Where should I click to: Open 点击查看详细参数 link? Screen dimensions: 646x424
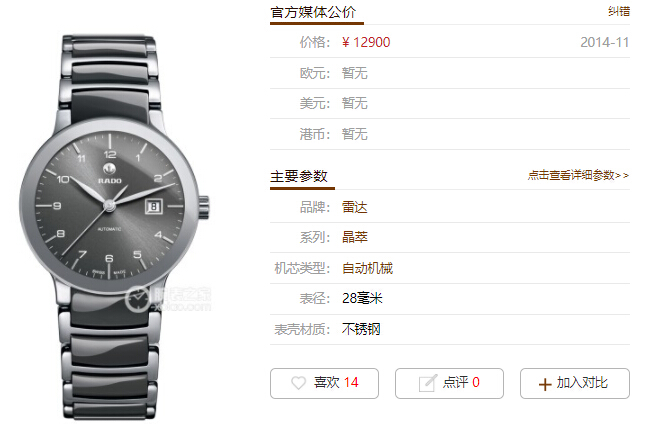click(578, 176)
